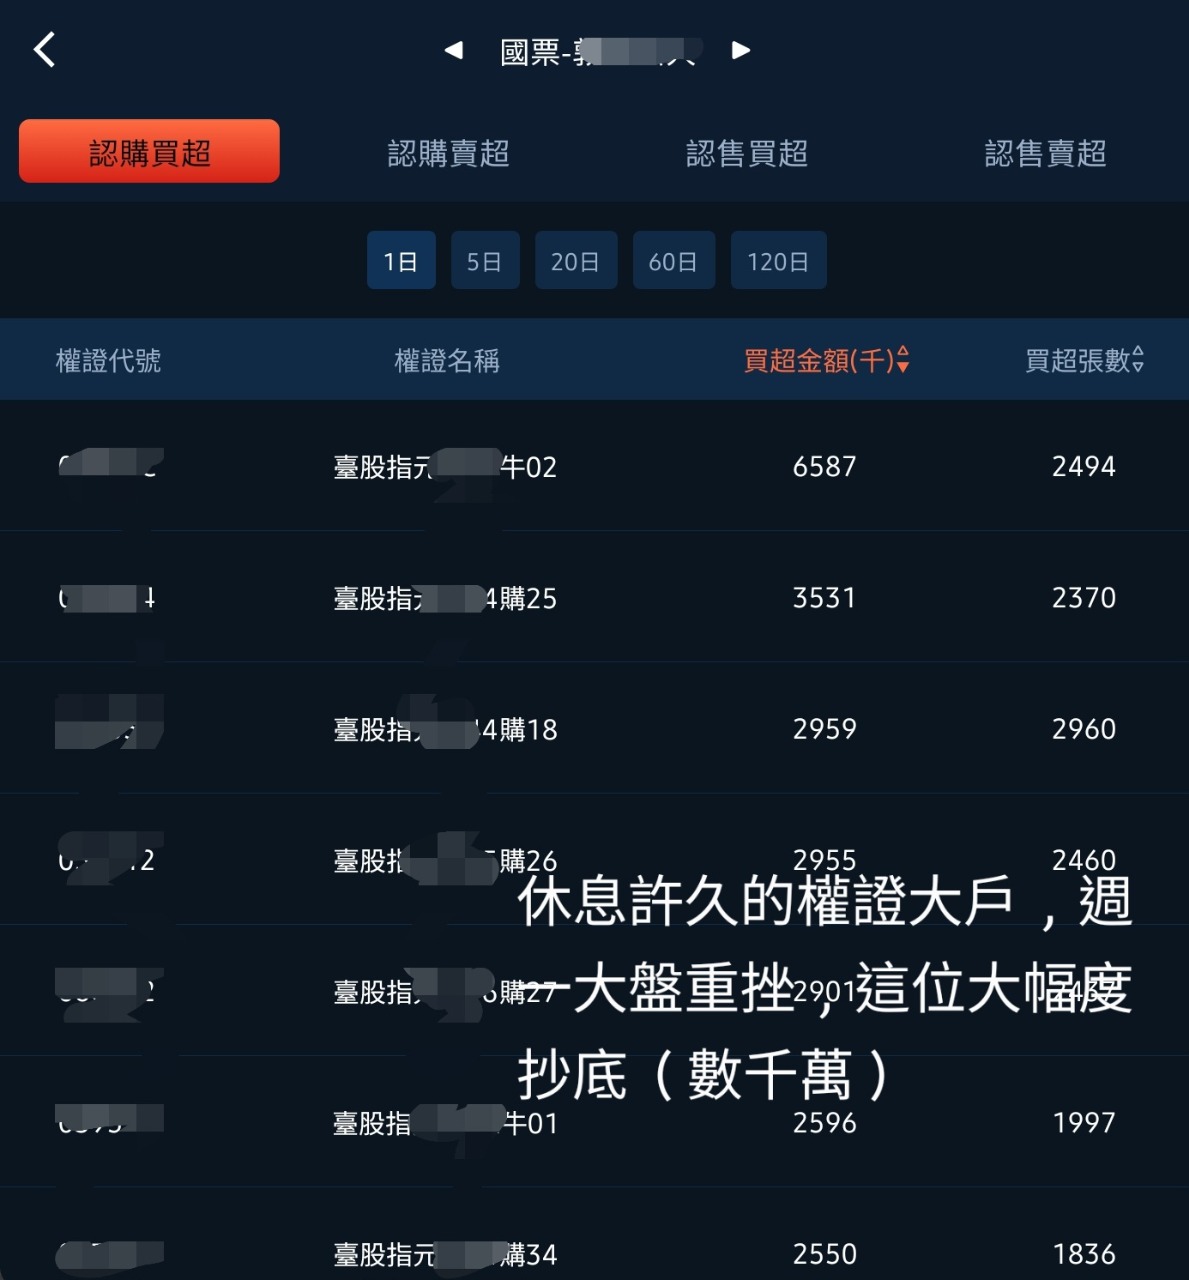This screenshot has height=1280, width=1189.
Task: Open the warrant row ending 購25
Action: [594, 597]
